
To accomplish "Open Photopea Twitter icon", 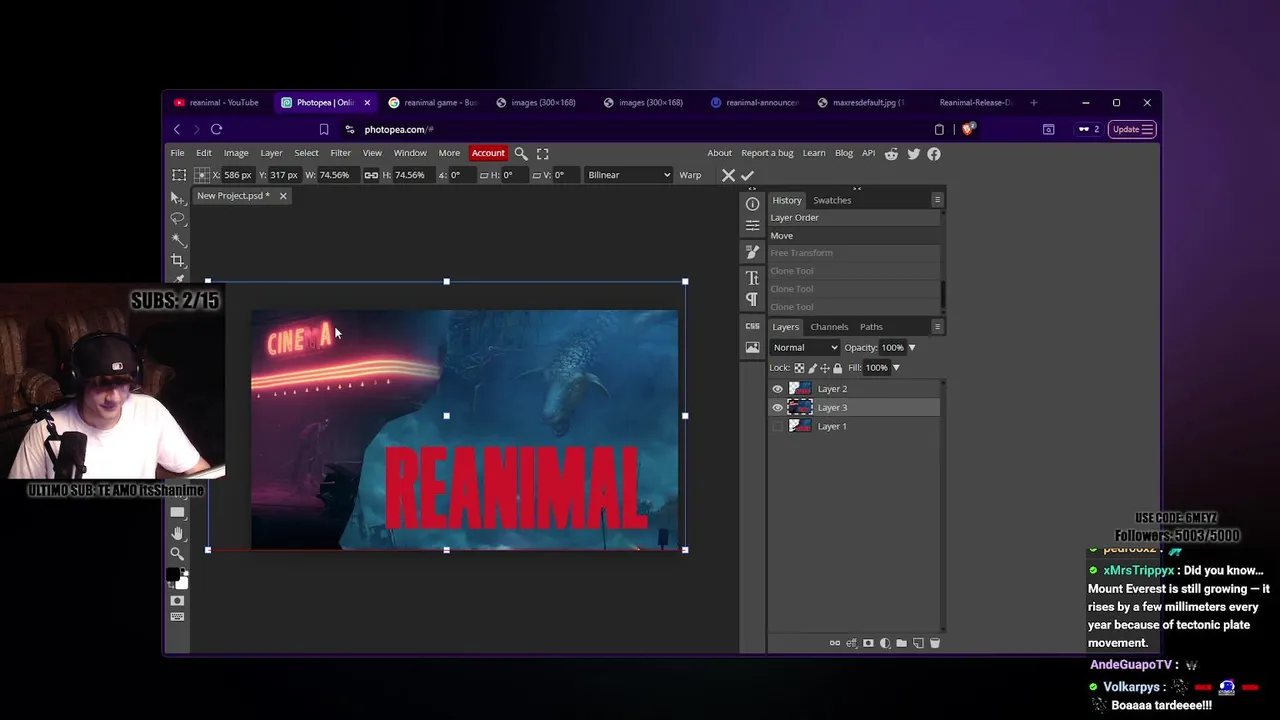I will tap(913, 154).
